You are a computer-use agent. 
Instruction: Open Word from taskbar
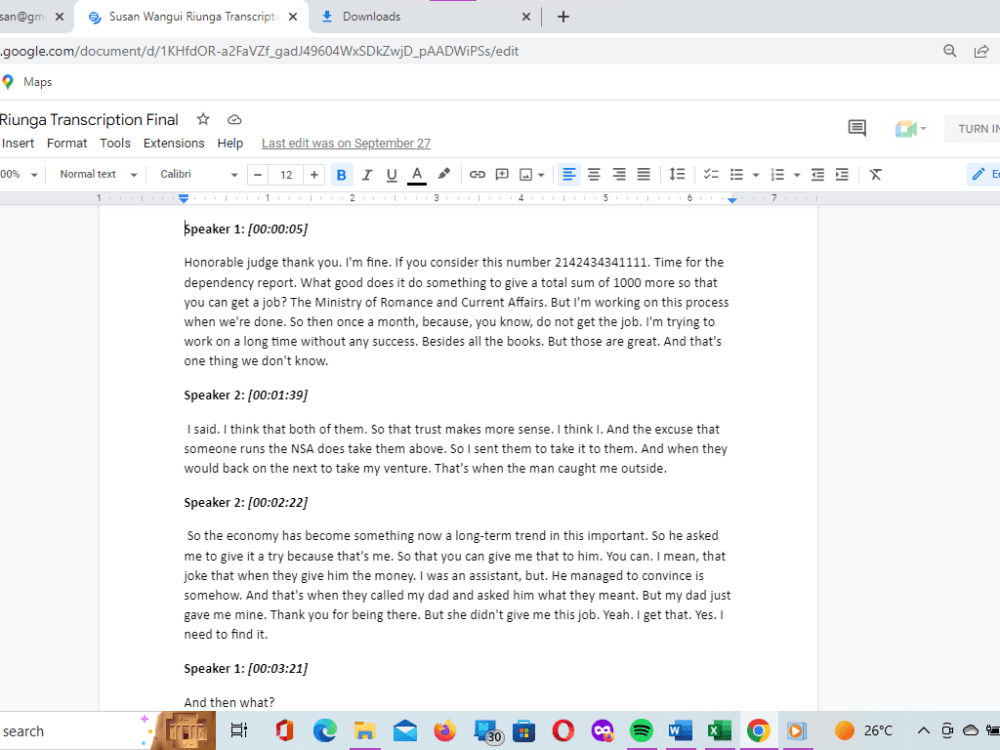point(680,731)
